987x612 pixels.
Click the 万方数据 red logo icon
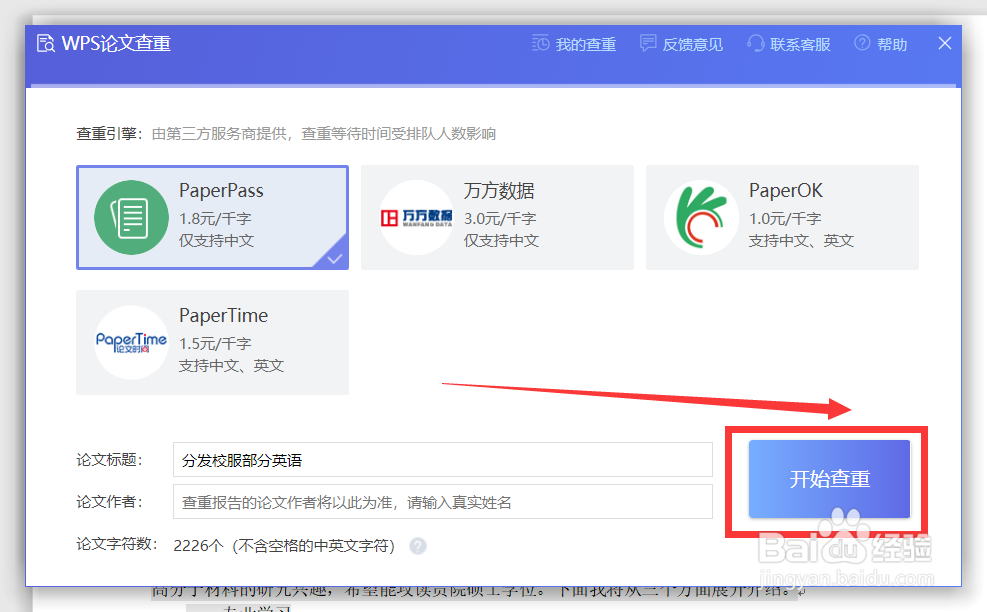pyautogui.click(x=415, y=218)
